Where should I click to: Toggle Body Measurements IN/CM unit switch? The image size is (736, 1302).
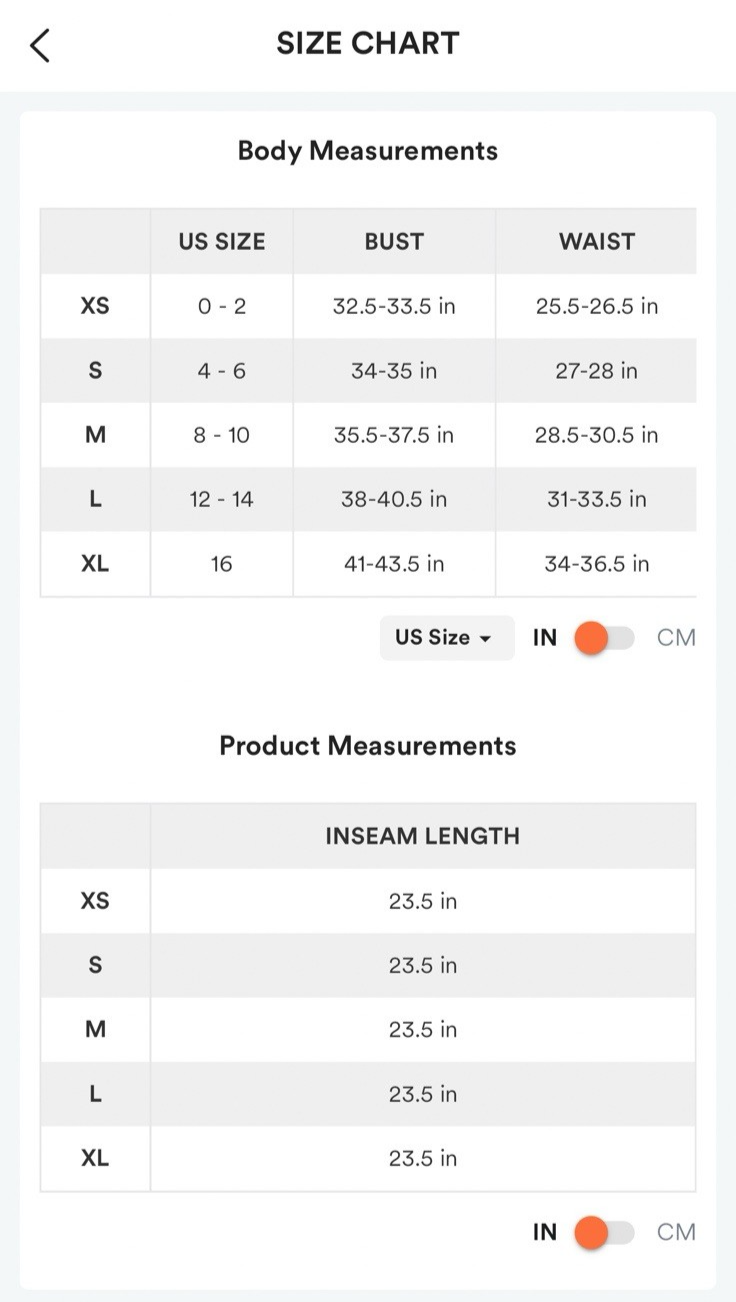click(604, 638)
